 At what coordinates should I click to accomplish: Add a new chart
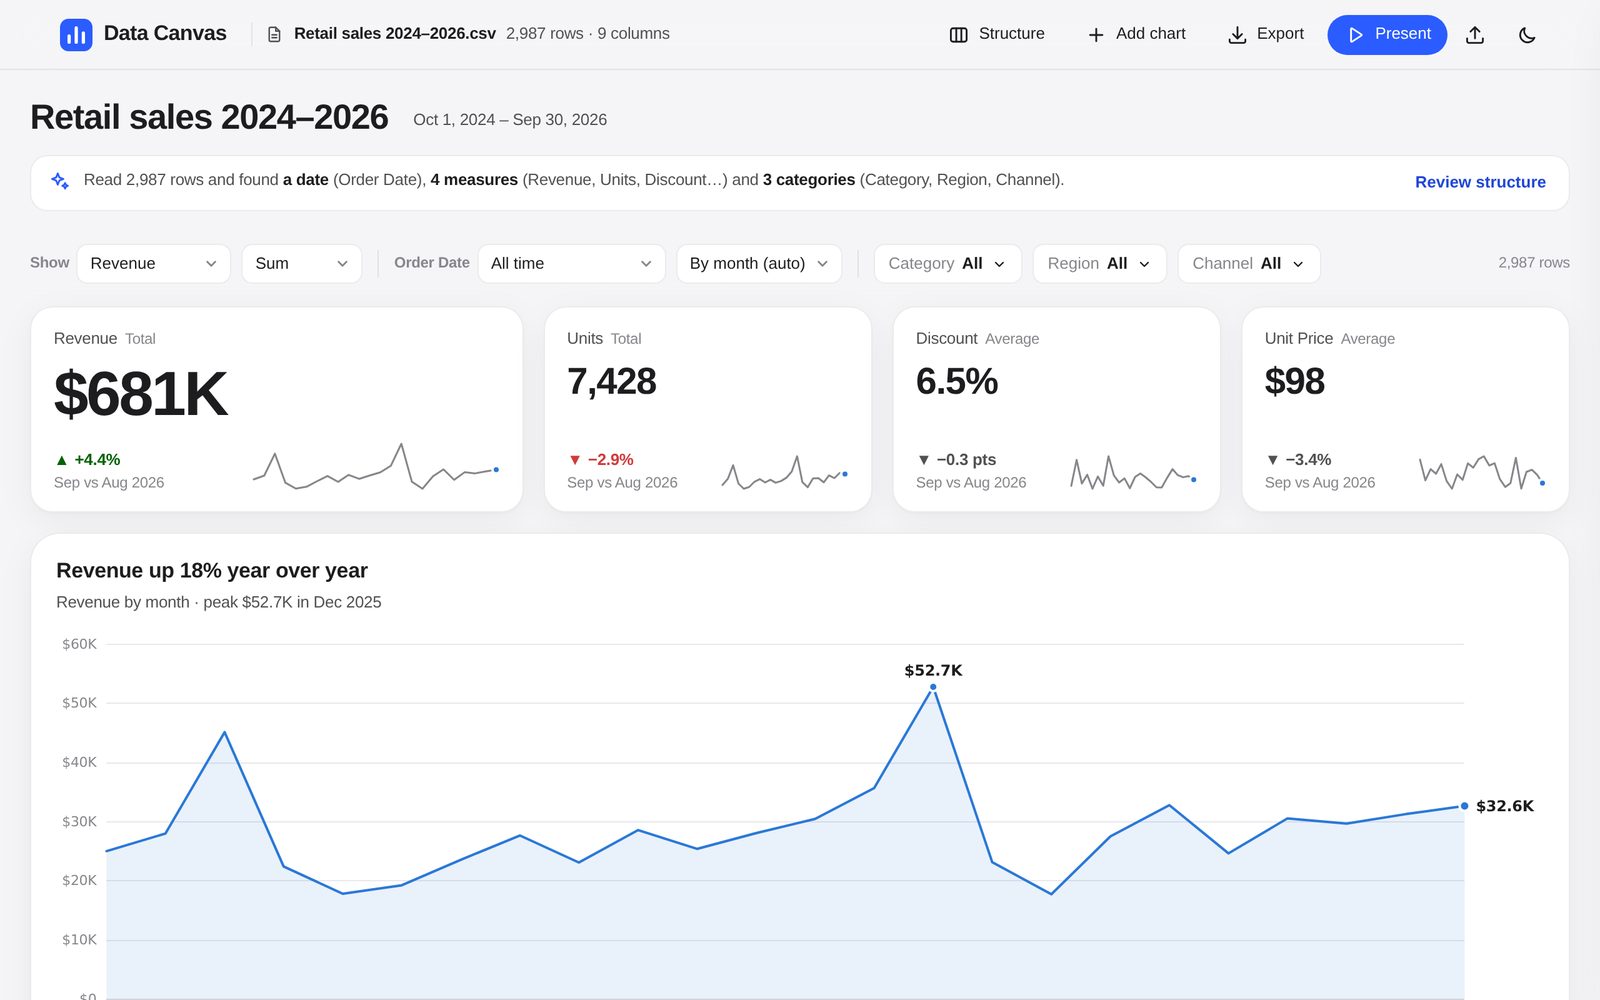(1136, 34)
